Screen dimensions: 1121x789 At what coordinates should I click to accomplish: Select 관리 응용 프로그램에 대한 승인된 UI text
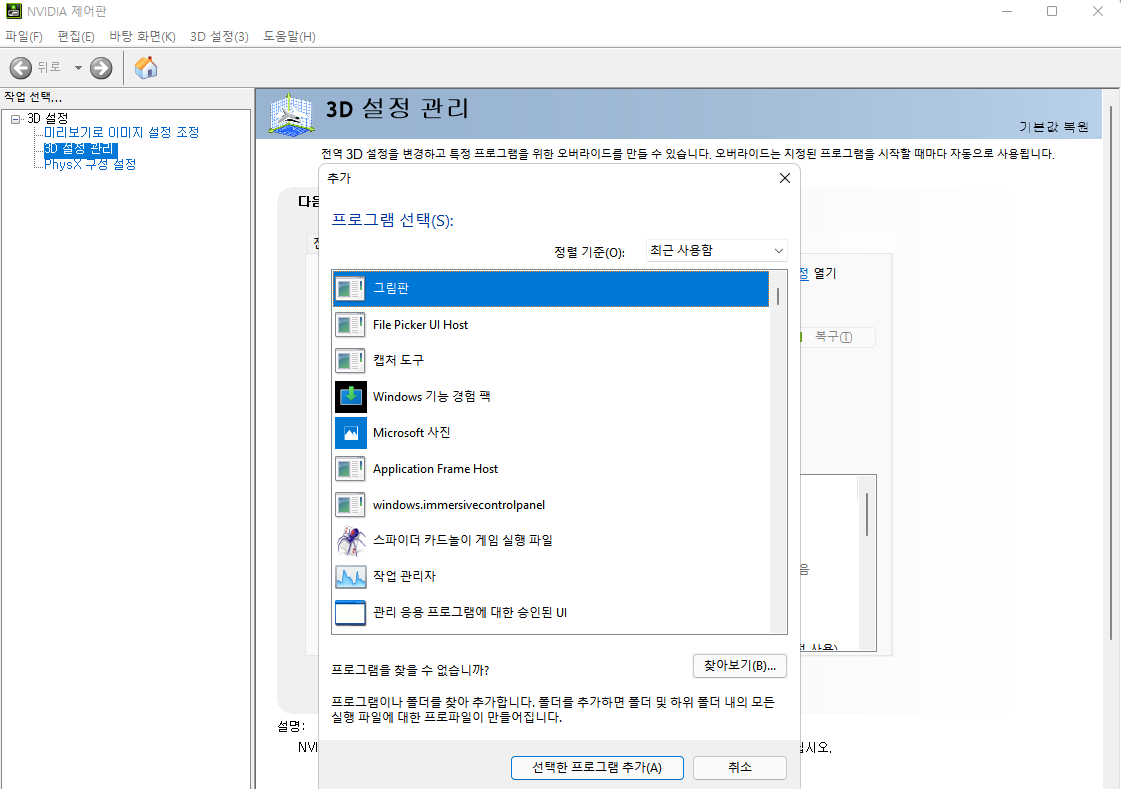click(x=470, y=612)
